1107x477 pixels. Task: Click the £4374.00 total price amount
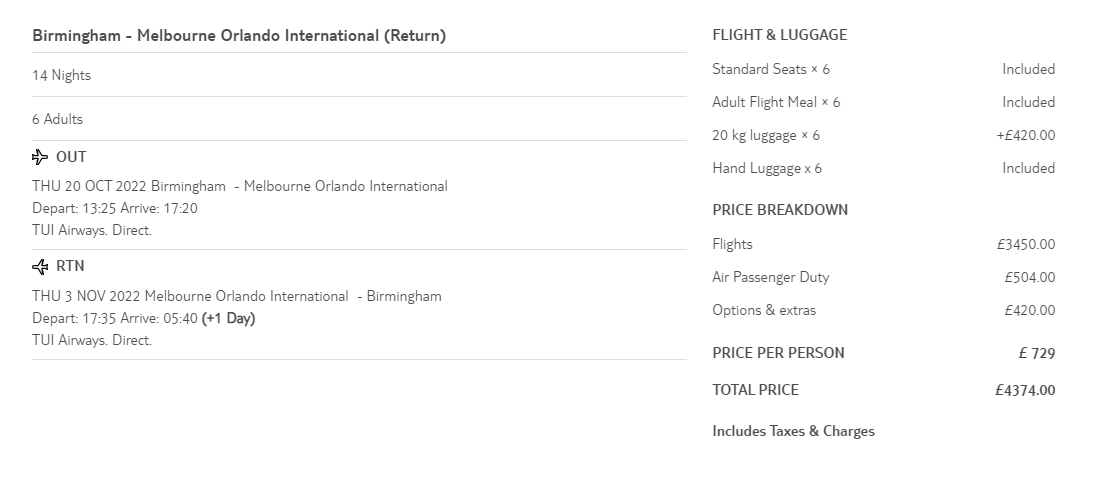coord(1024,391)
